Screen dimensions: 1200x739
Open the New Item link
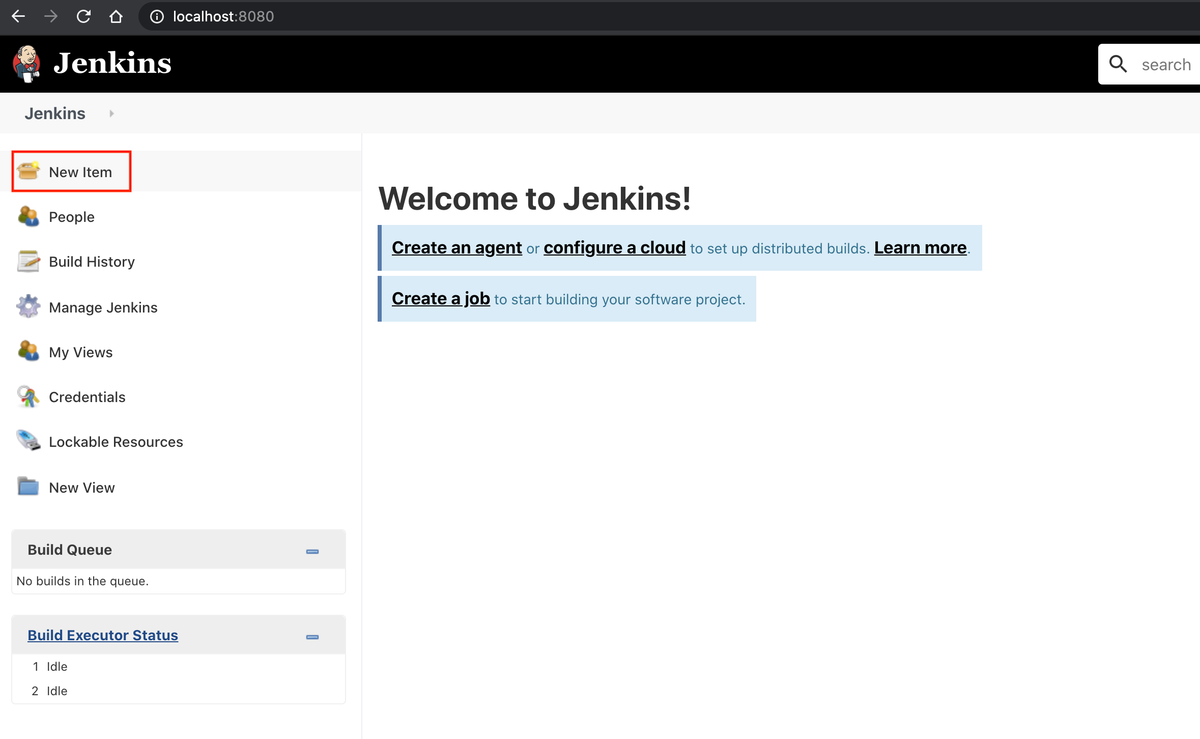click(80, 172)
